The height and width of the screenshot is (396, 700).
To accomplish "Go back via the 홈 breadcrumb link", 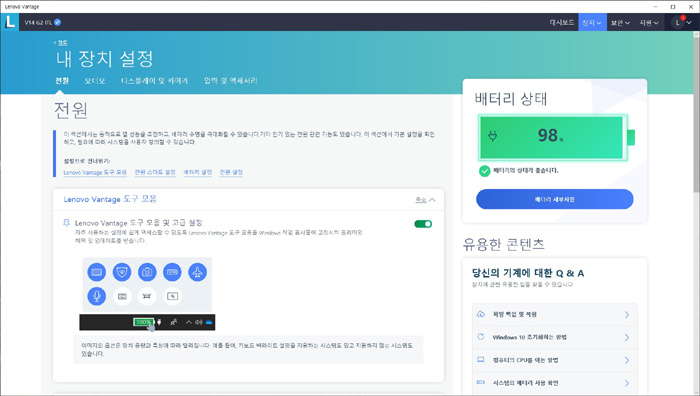I will (62, 43).
